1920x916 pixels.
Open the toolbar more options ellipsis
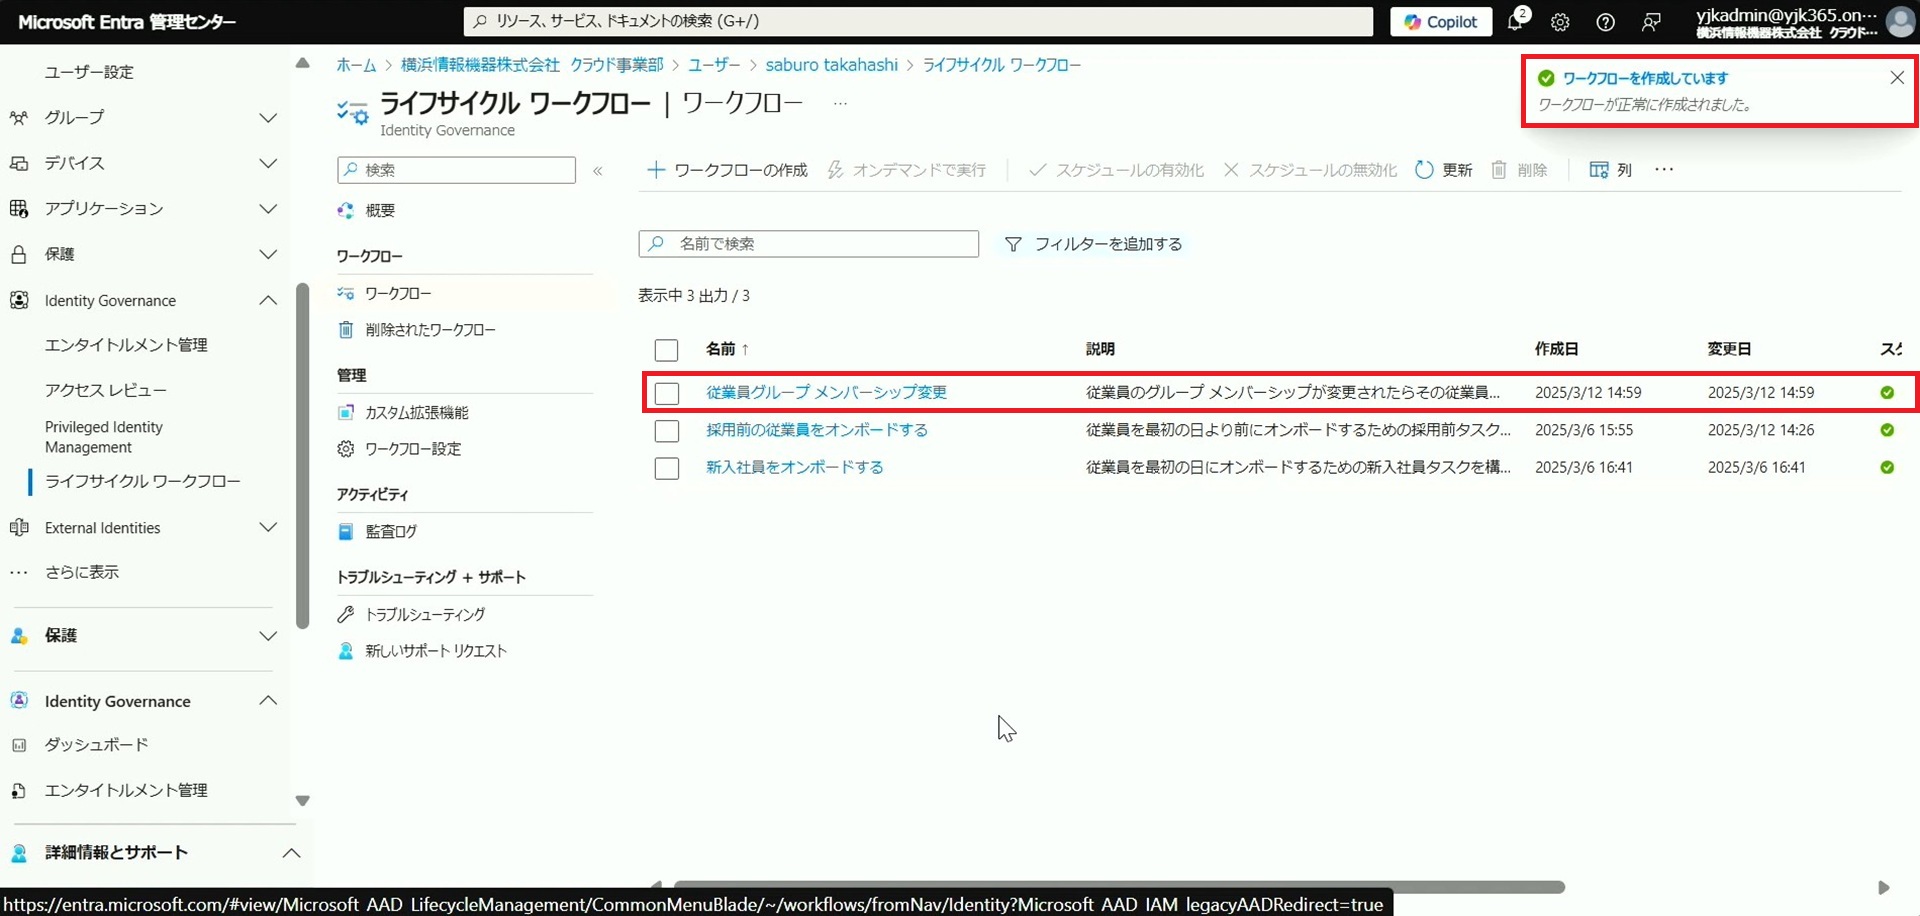pyautogui.click(x=1664, y=170)
